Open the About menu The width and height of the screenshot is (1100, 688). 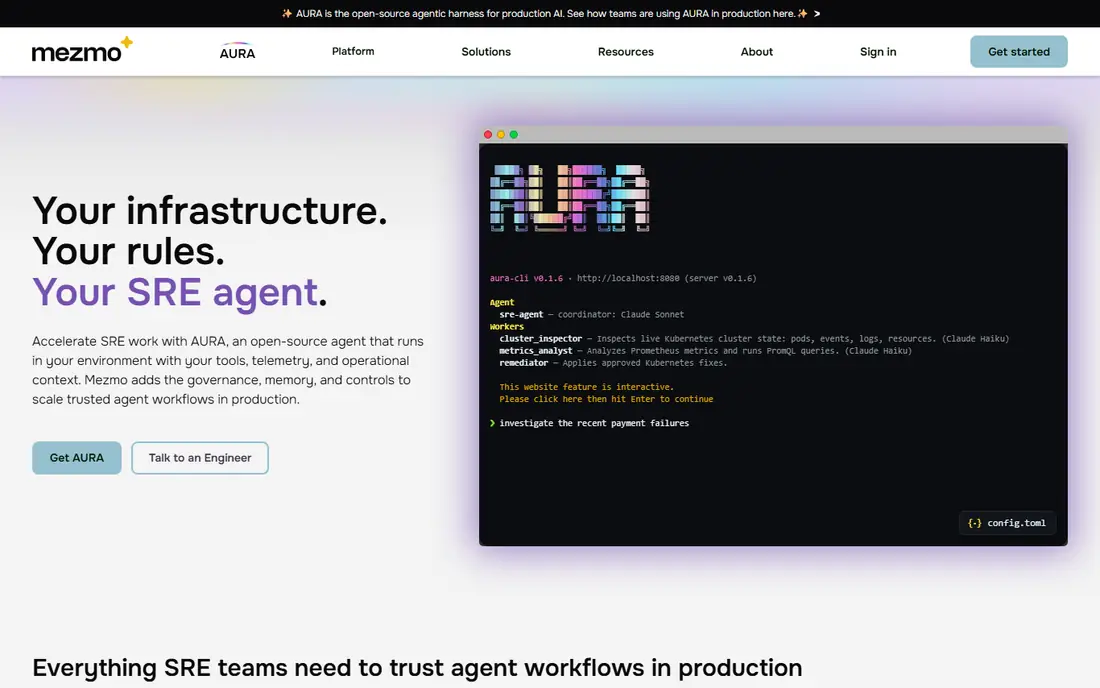[x=756, y=52]
